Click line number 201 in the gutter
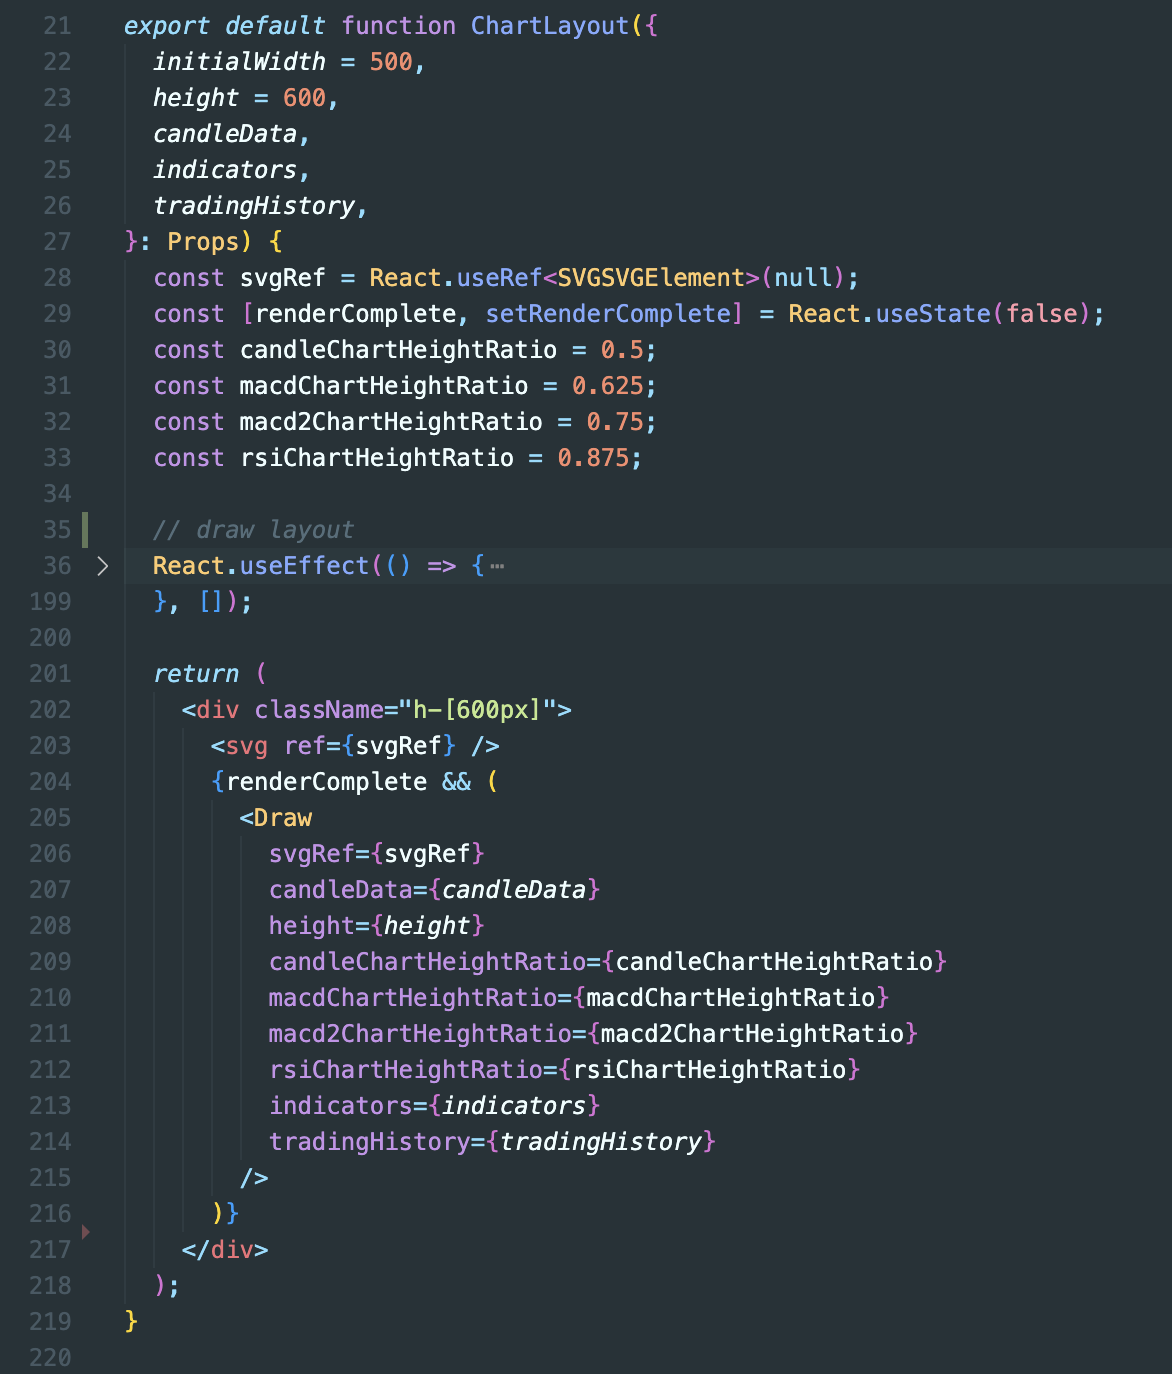This screenshot has height=1374, width=1172. pyautogui.click(x=50, y=674)
